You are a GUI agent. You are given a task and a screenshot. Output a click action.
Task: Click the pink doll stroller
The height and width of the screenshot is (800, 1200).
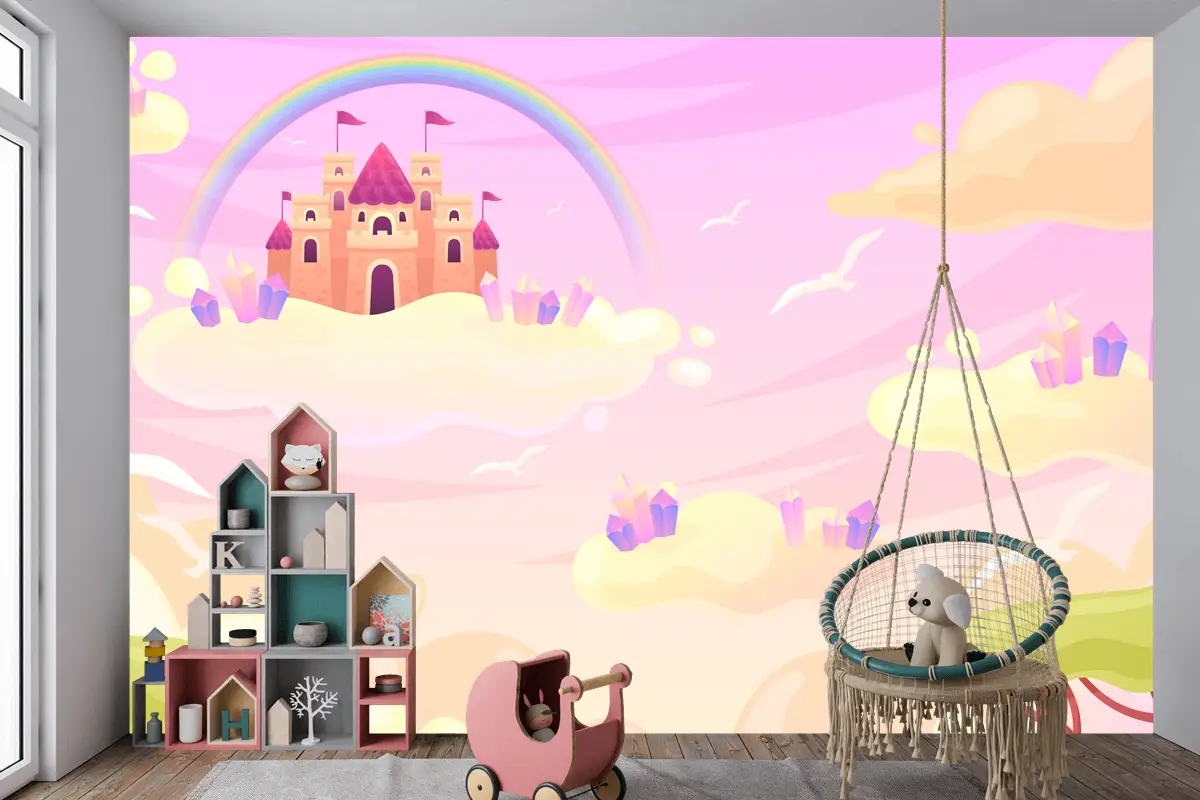click(547, 720)
